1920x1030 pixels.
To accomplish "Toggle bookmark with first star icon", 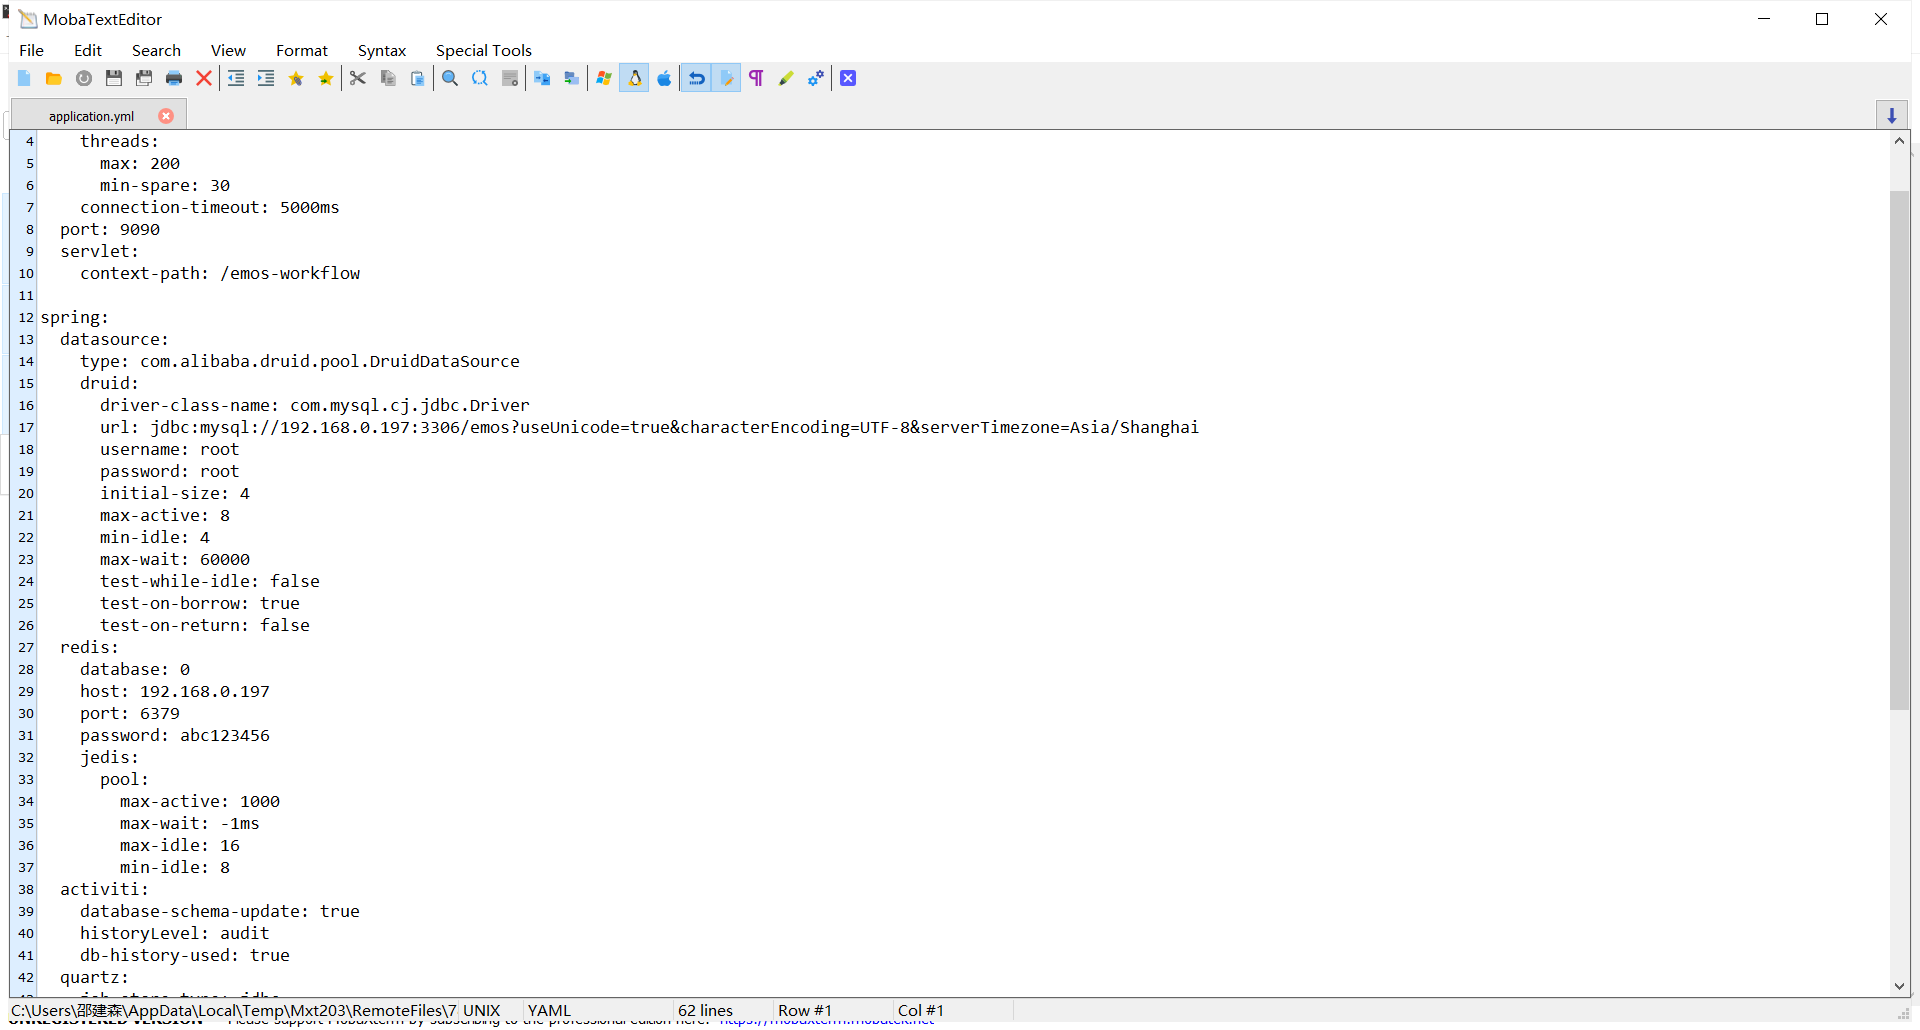I will click(296, 78).
